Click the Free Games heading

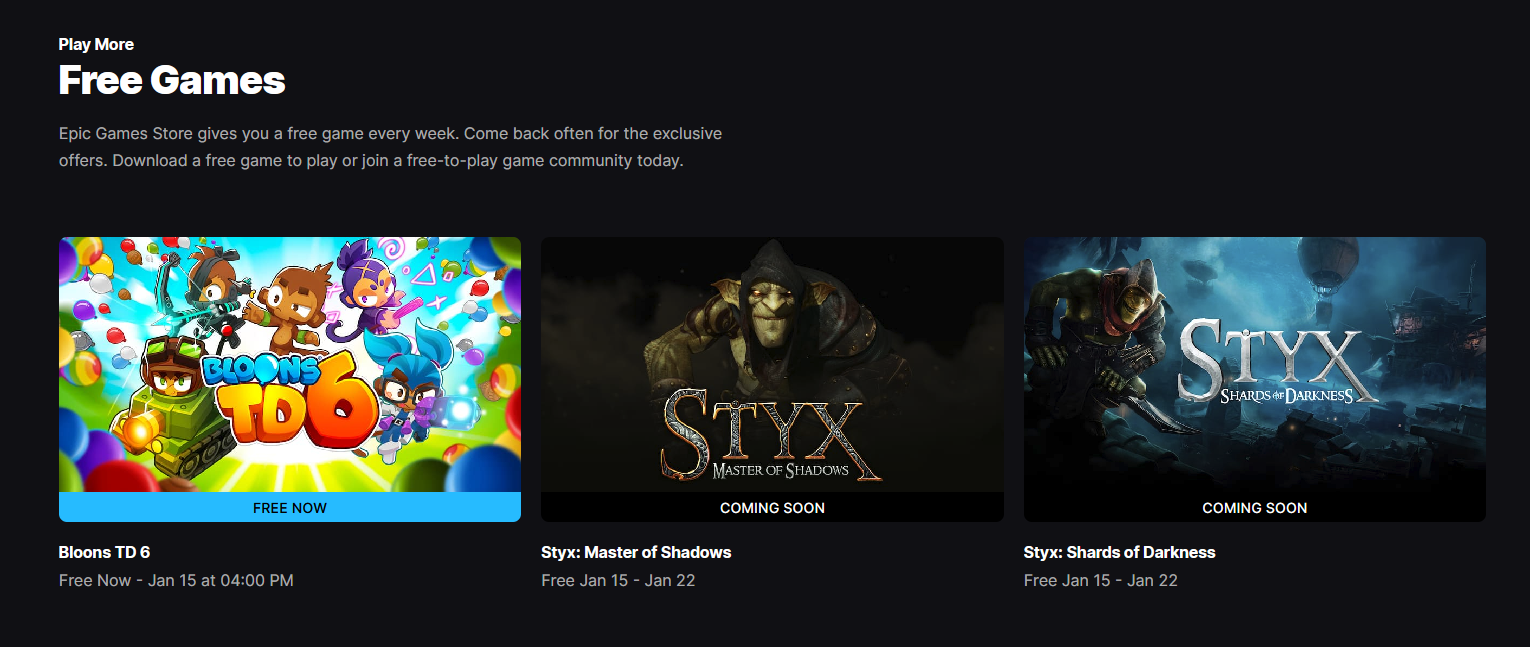[x=172, y=80]
